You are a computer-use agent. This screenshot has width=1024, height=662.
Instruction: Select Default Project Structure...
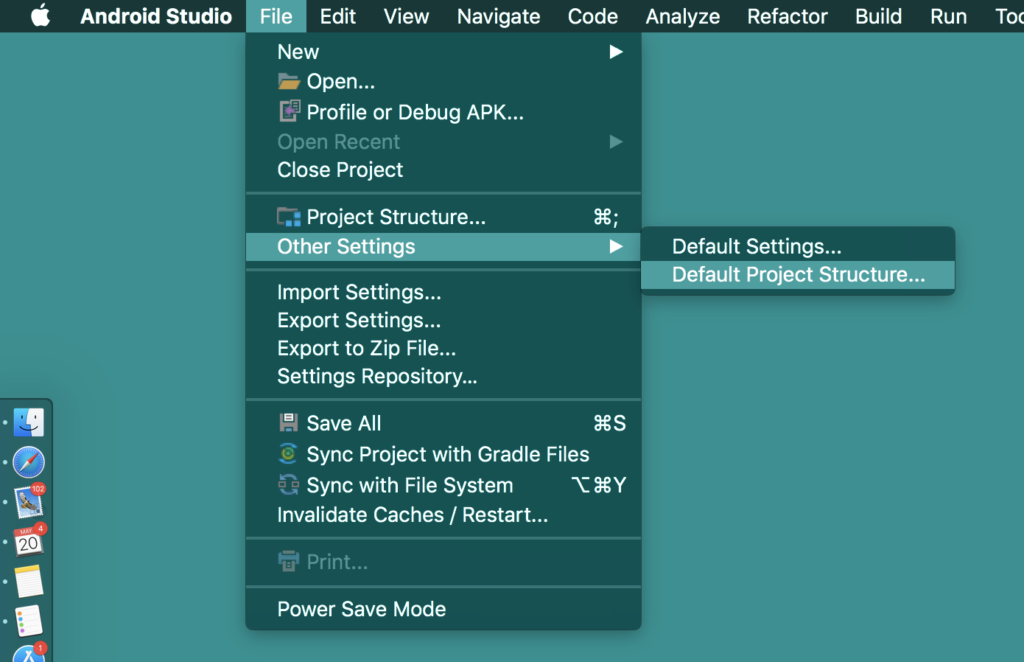(798, 275)
